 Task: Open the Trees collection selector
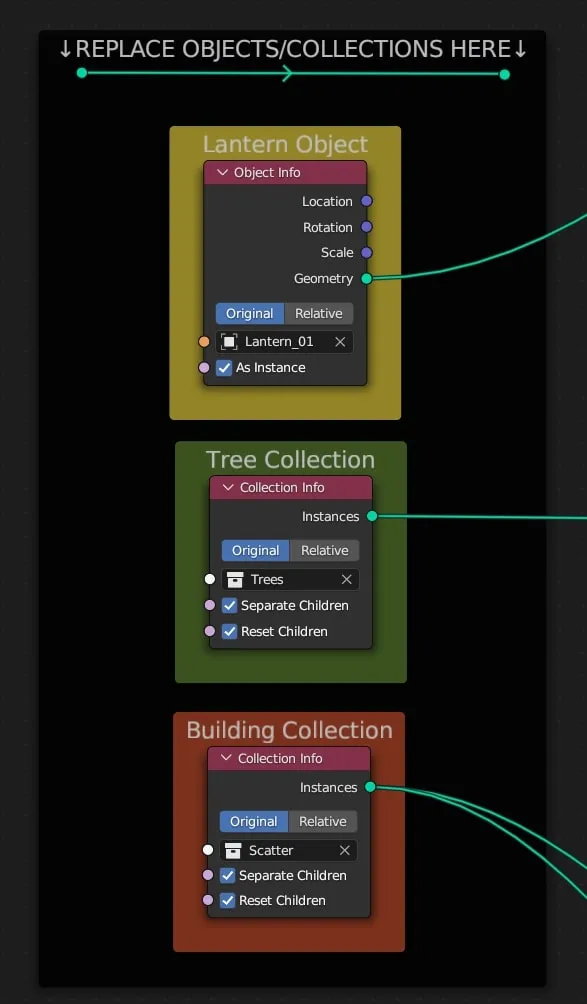click(290, 579)
